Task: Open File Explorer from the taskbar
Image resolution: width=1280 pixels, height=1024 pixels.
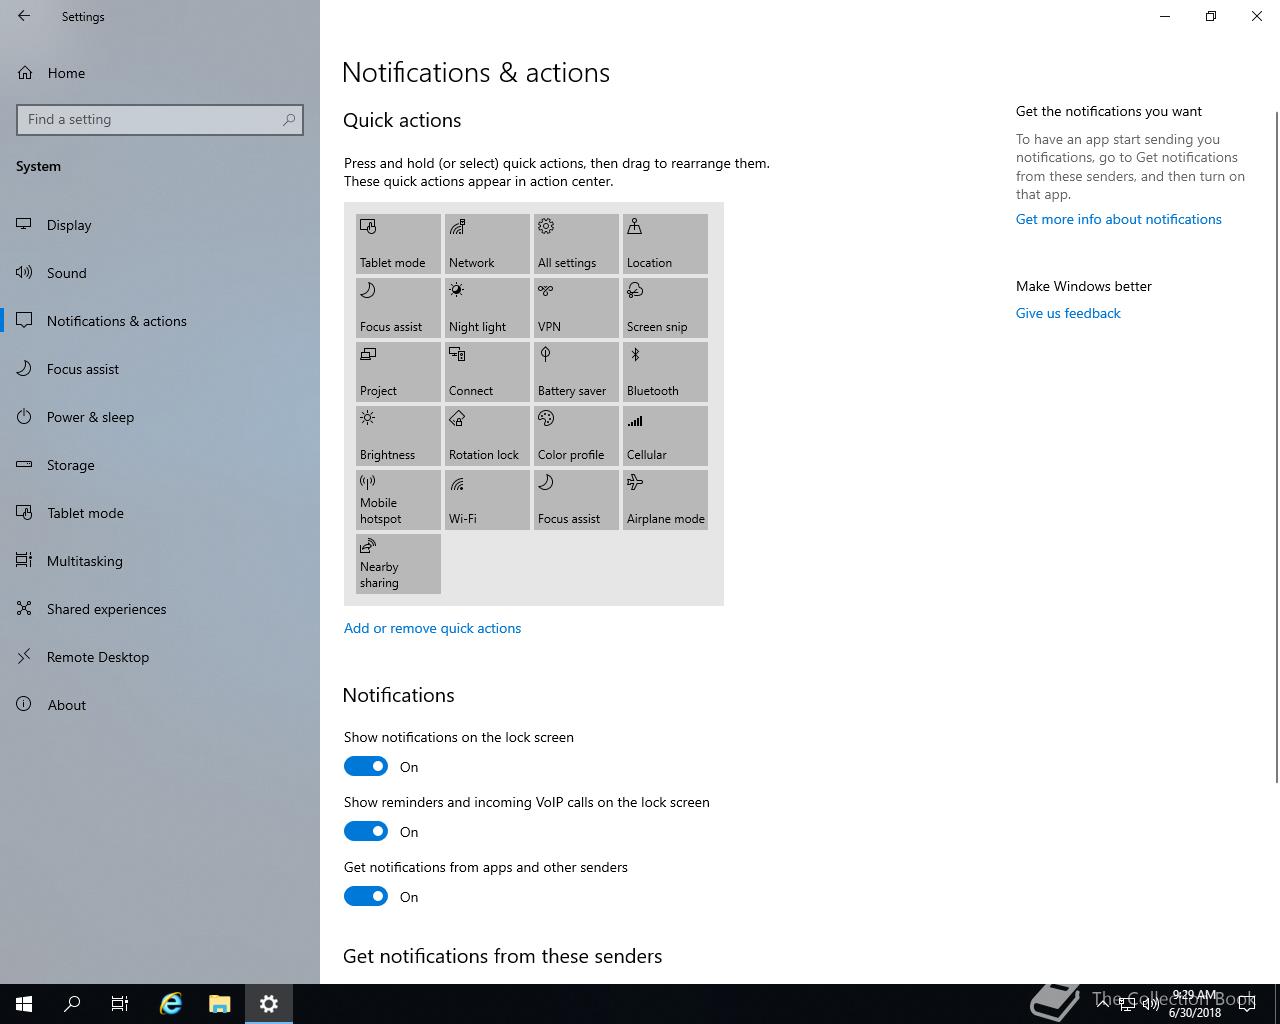Action: pos(220,1004)
